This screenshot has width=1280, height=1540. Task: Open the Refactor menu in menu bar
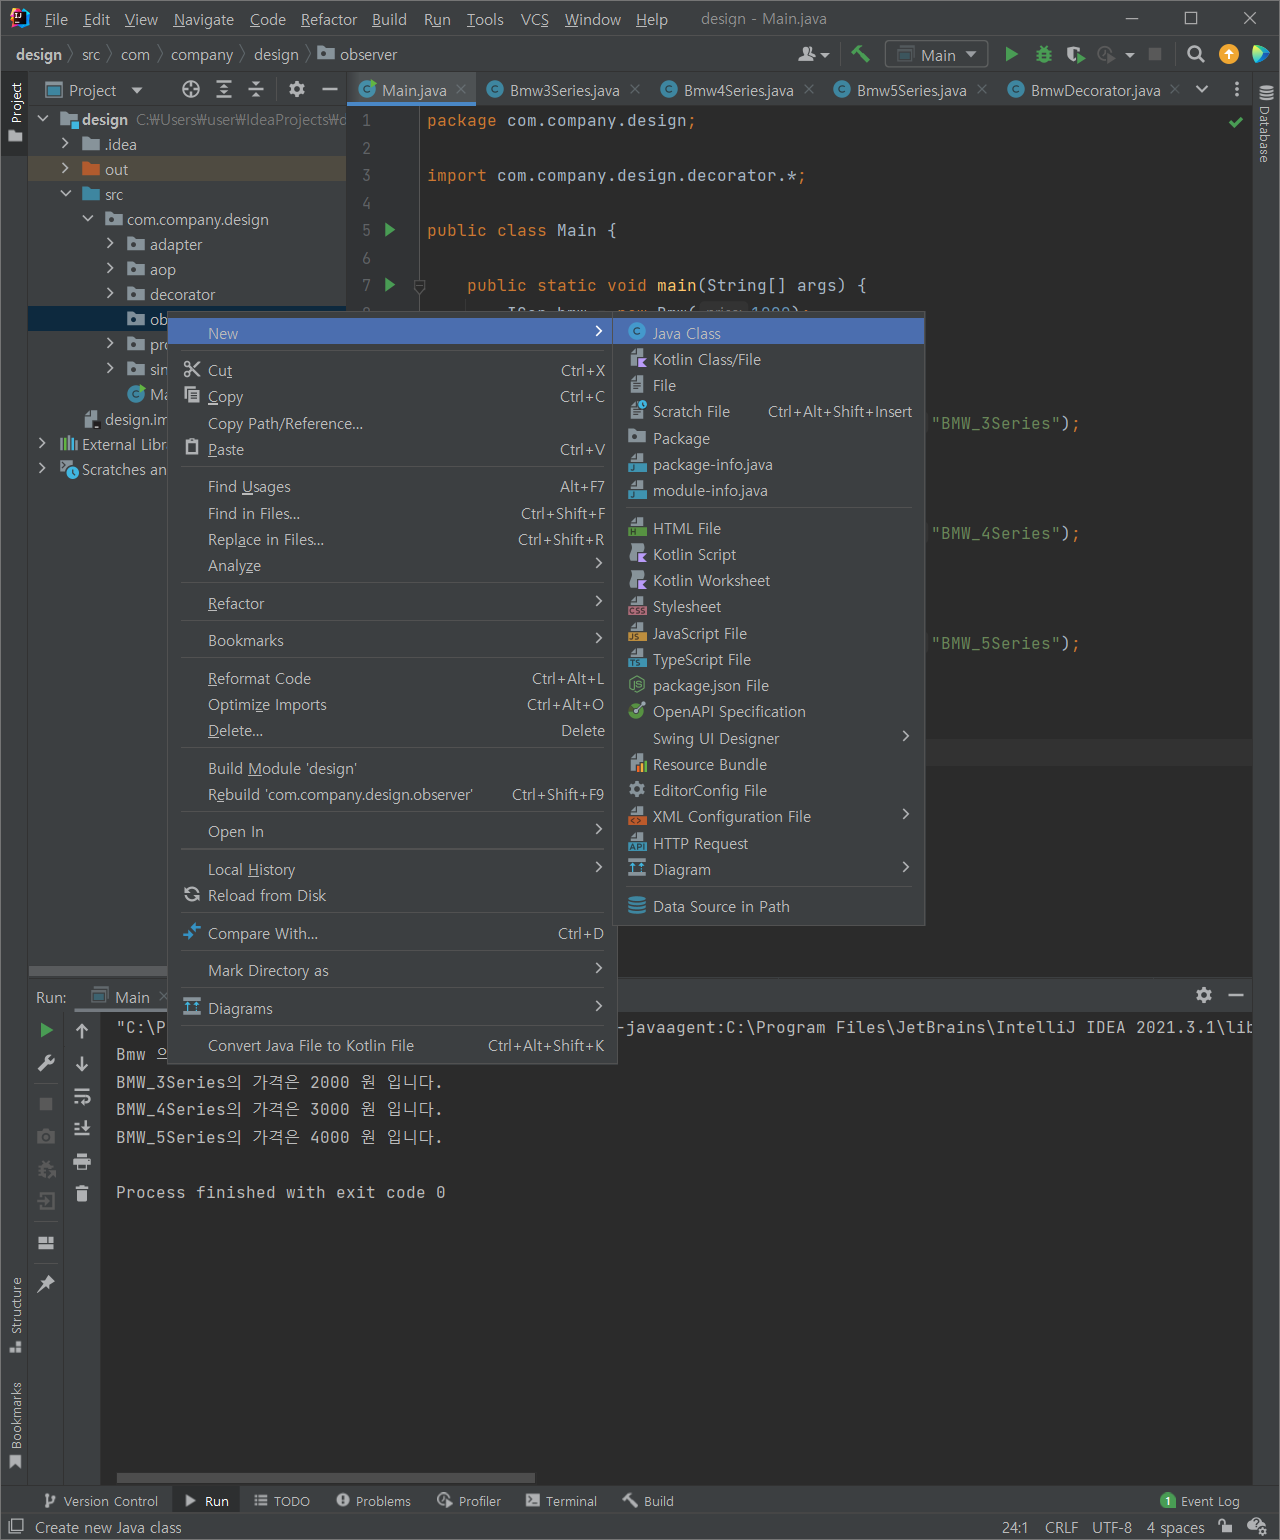[x=328, y=19]
